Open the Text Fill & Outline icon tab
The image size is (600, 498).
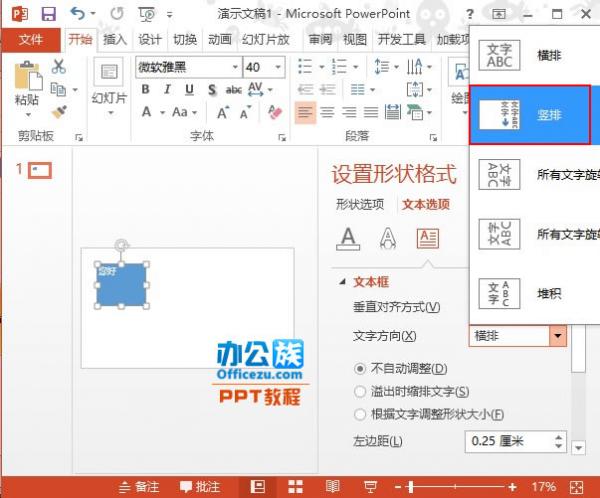click(348, 238)
